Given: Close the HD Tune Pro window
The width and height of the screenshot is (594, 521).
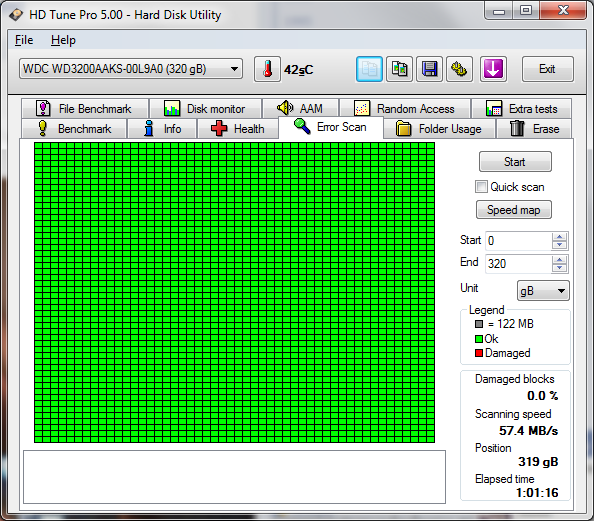Looking at the screenshot, I should [x=563, y=11].
